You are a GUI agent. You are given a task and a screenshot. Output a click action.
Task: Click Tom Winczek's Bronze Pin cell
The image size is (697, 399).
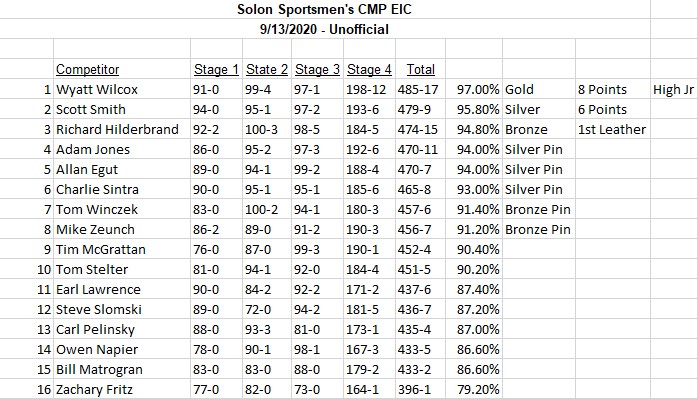click(x=538, y=209)
